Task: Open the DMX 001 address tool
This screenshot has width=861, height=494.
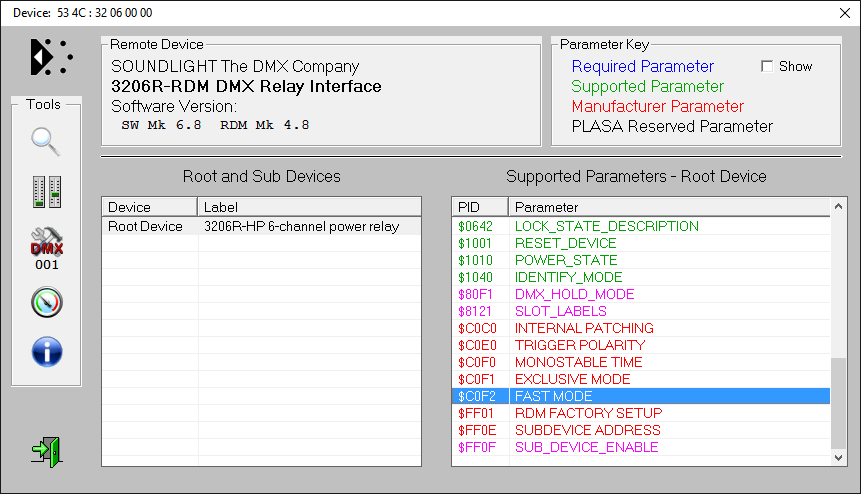Action: [46, 247]
